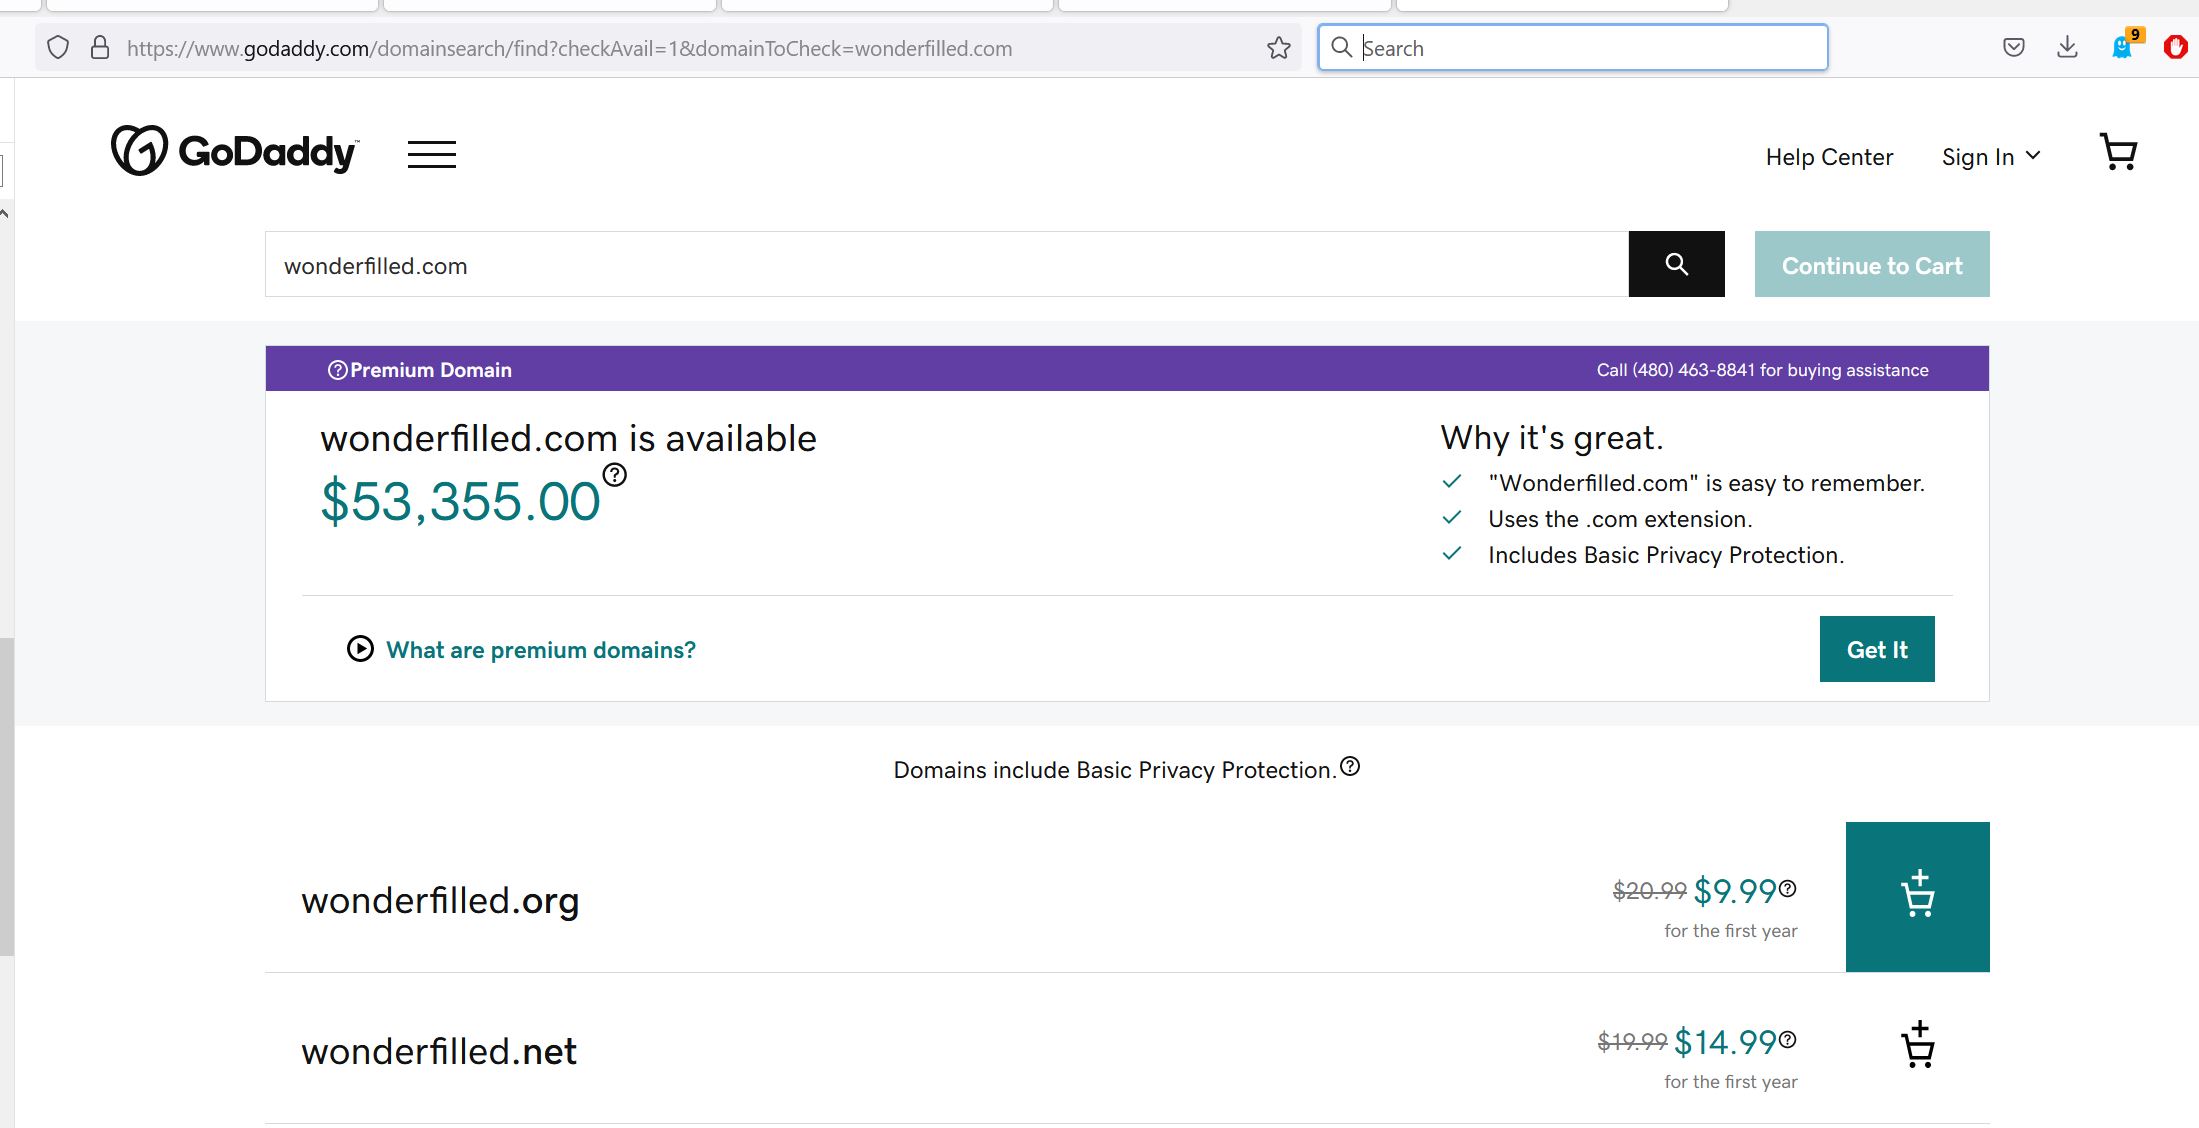Click the wonderfilled.com is available heading
This screenshot has height=1128, width=2199.
(568, 438)
